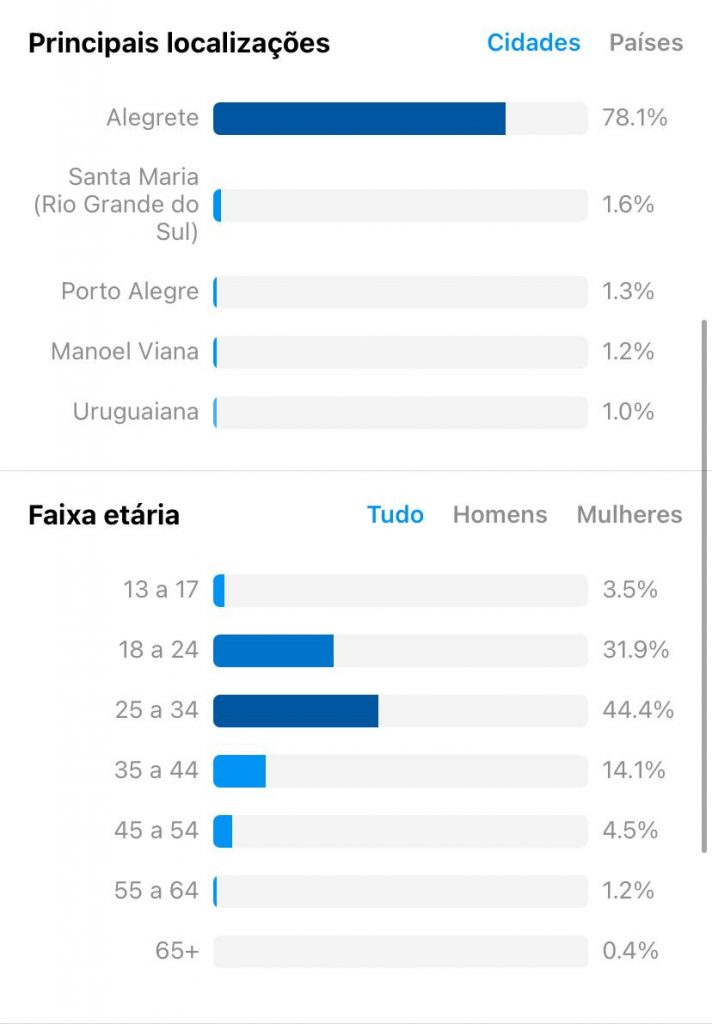Select the Tudo age filter

click(x=395, y=515)
